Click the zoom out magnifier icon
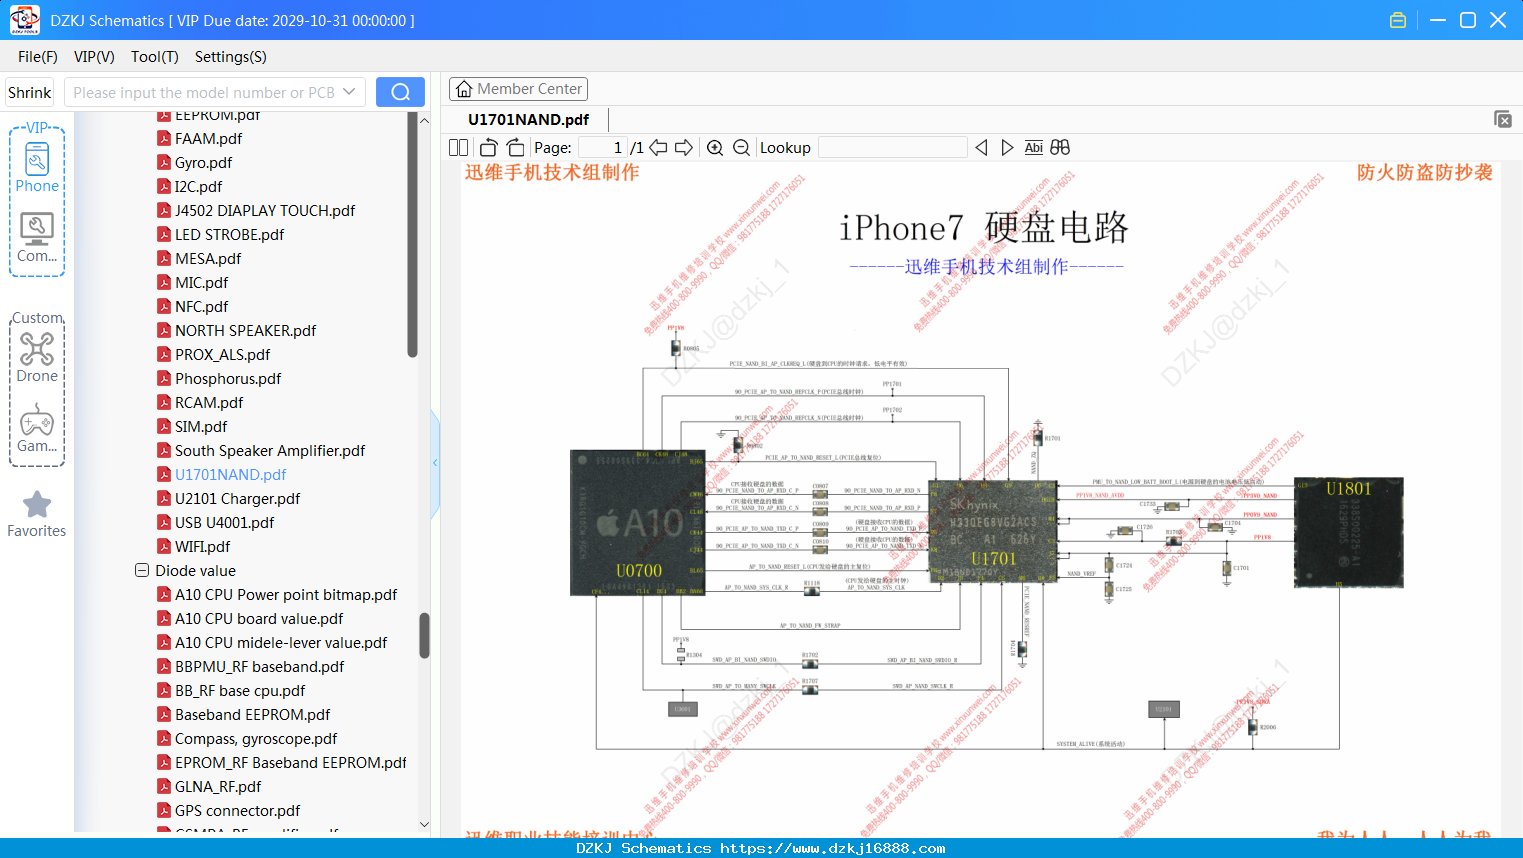 click(741, 147)
